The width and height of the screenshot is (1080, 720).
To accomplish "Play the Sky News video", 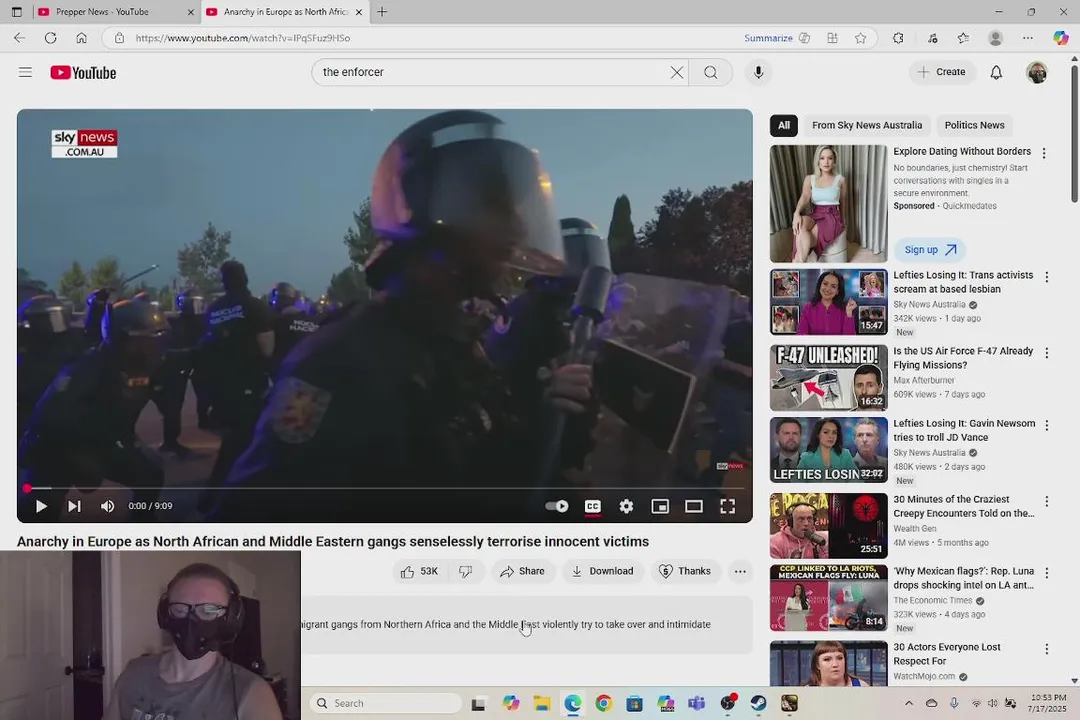I will 41,506.
